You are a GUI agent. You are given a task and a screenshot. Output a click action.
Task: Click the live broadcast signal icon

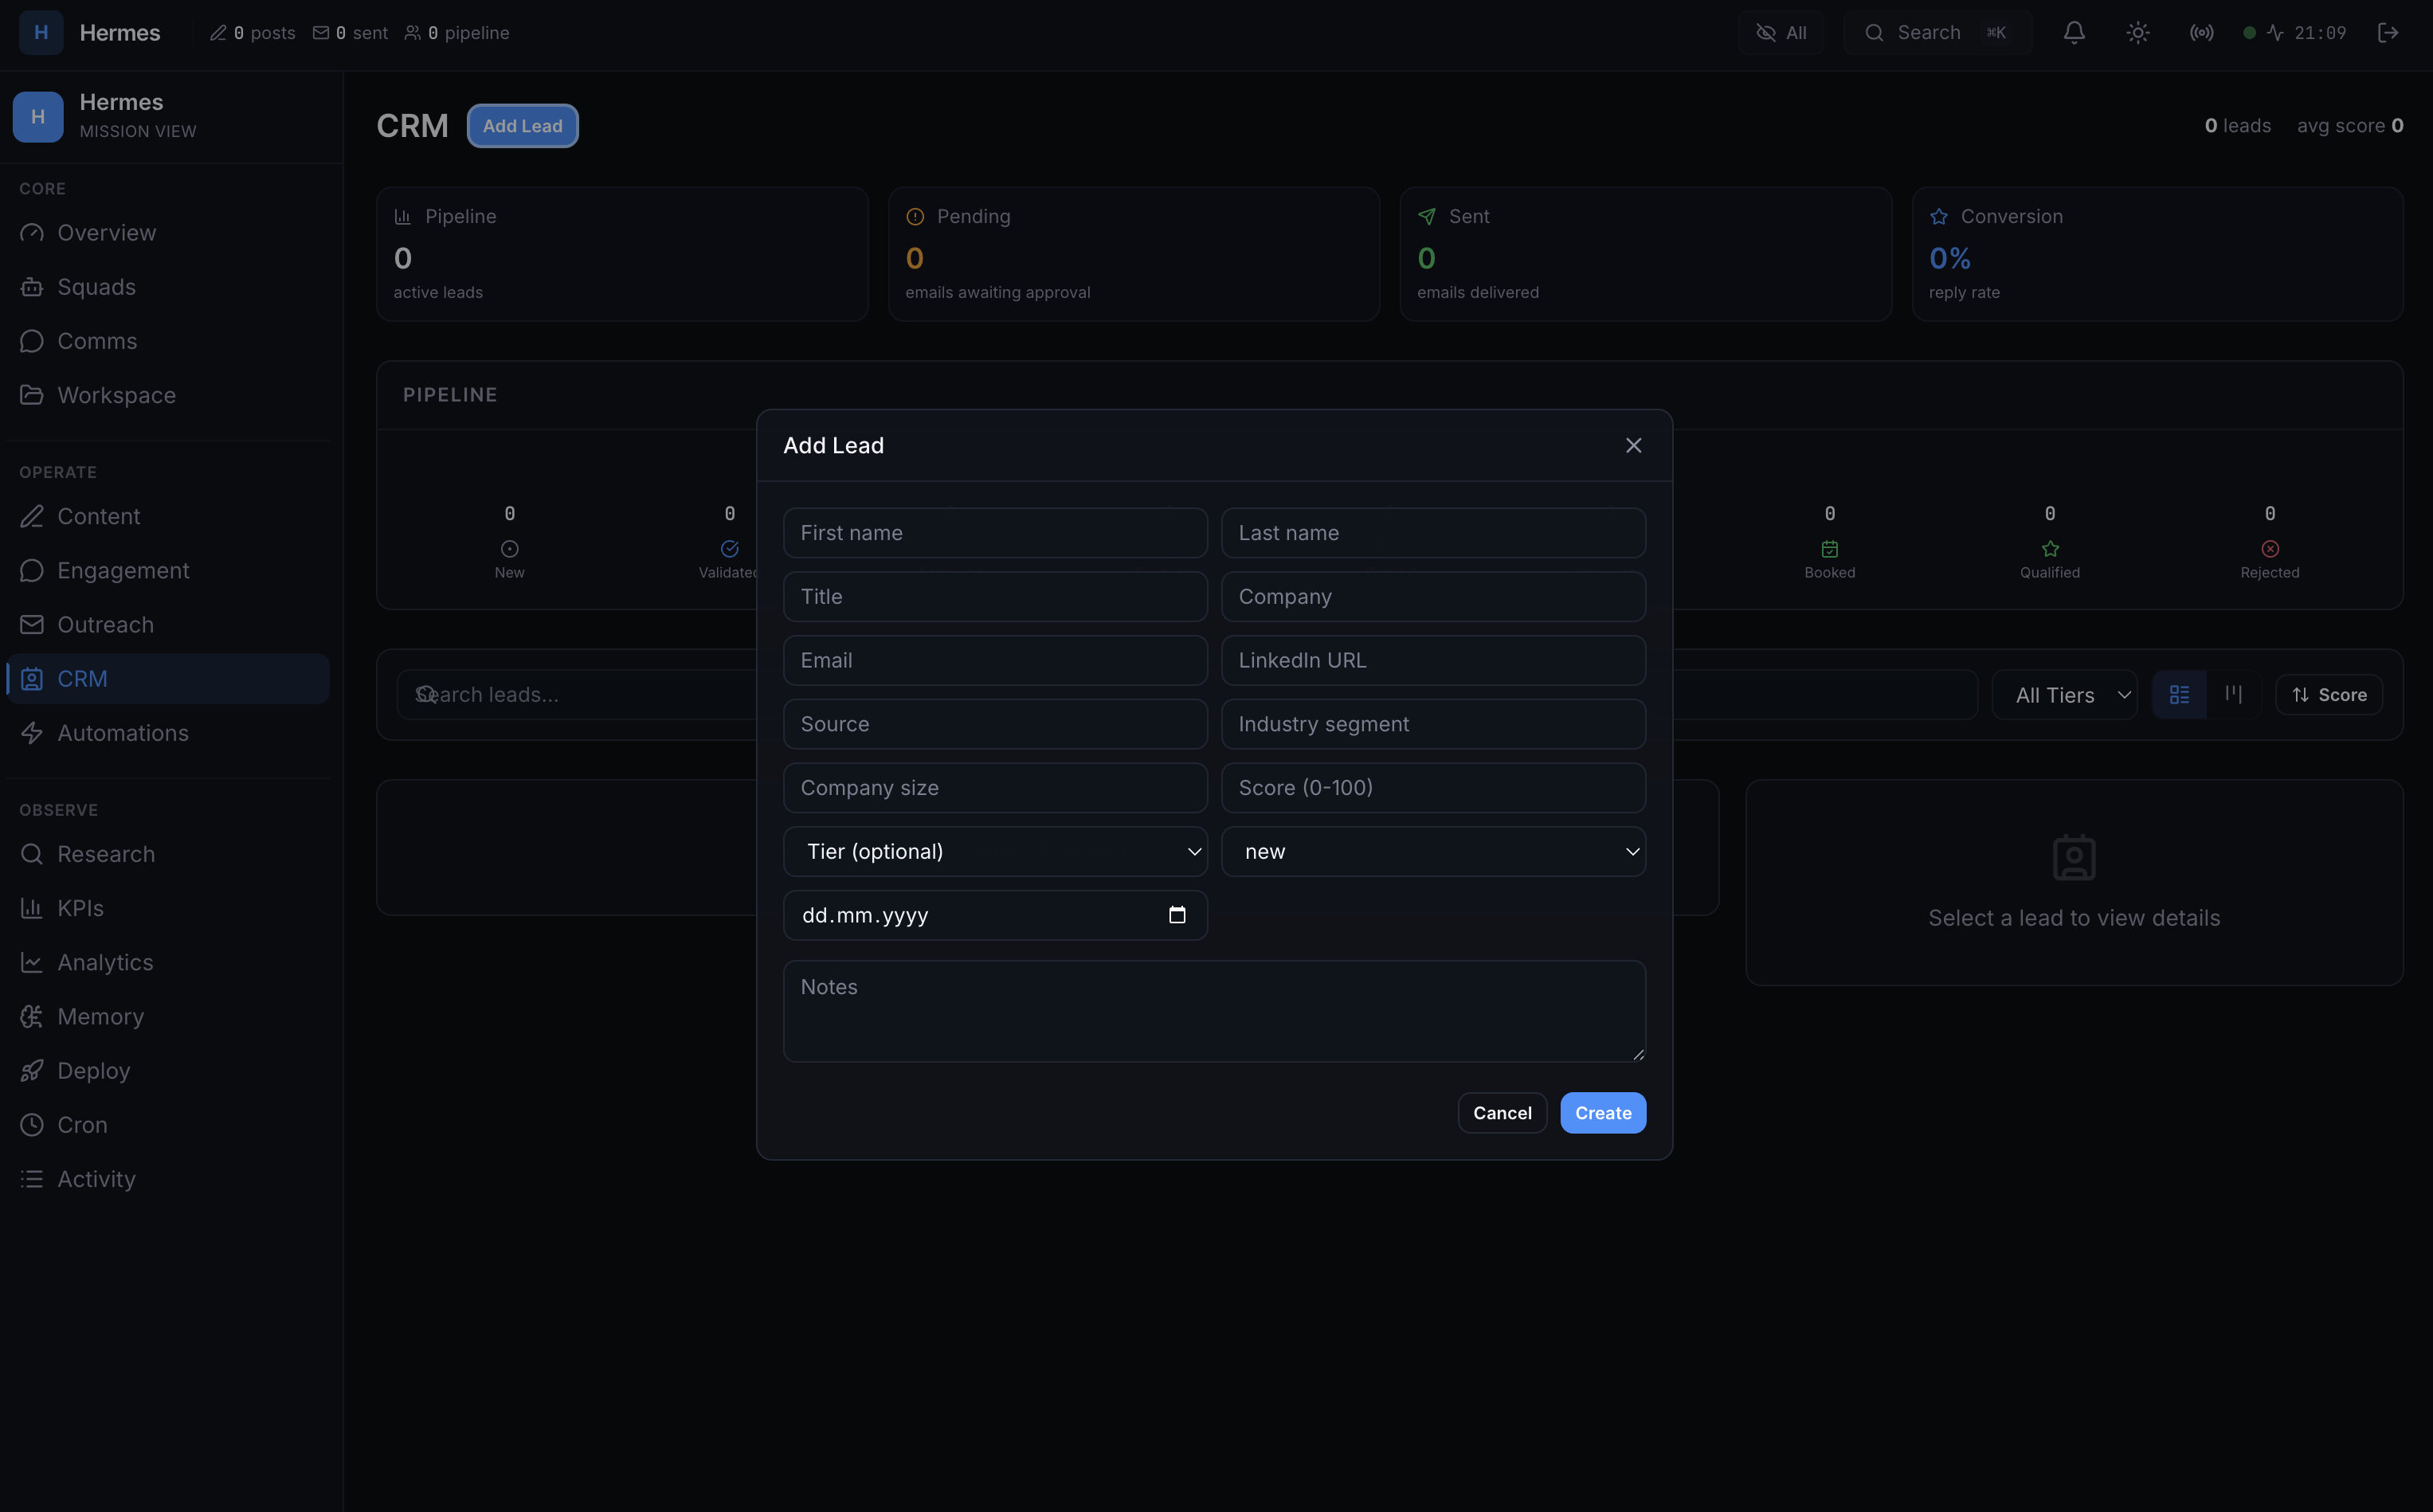click(2201, 33)
